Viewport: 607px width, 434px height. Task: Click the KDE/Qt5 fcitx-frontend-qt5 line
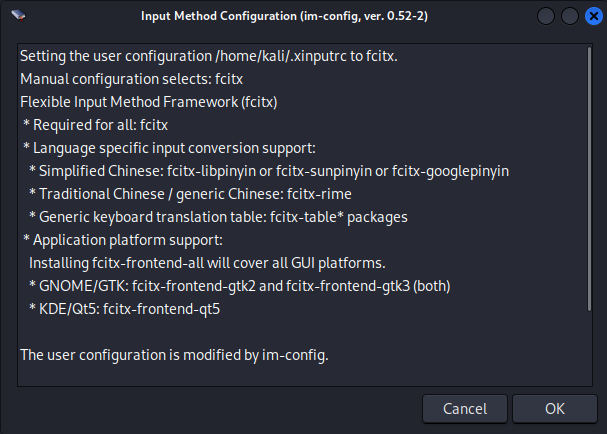point(124,309)
